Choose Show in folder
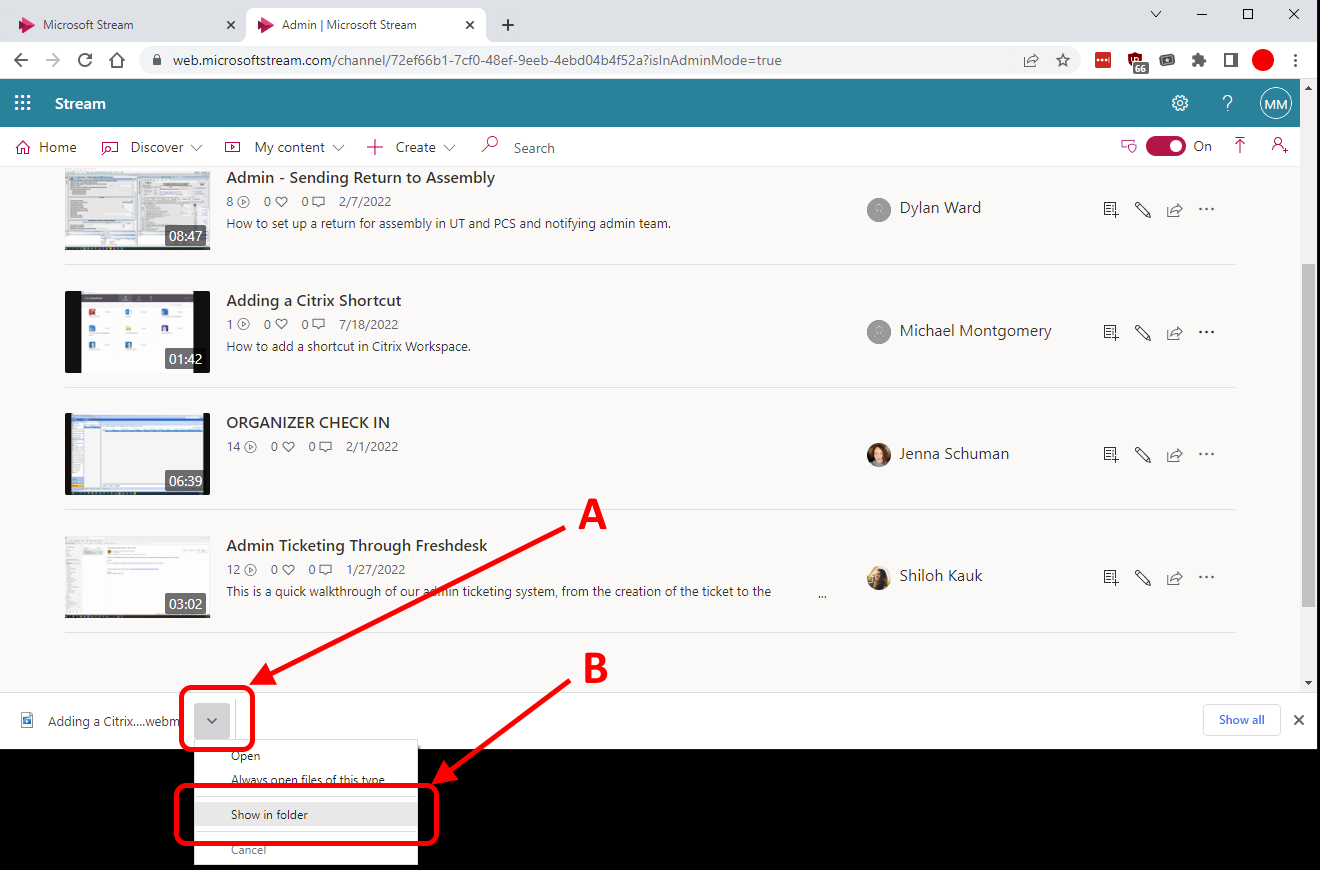The width and height of the screenshot is (1320, 870). point(305,815)
